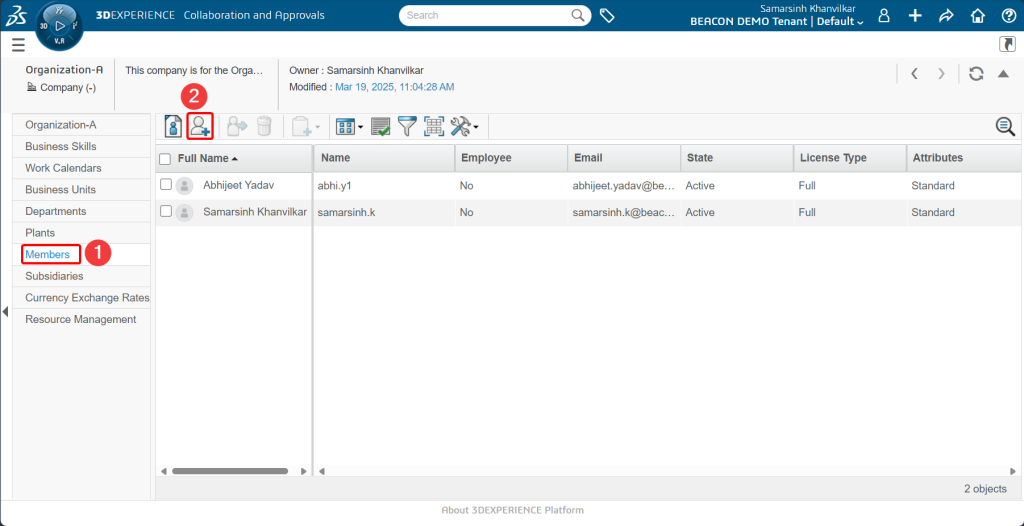Click the refresh icon in header
The width and height of the screenshot is (1024, 526).
tap(976, 74)
